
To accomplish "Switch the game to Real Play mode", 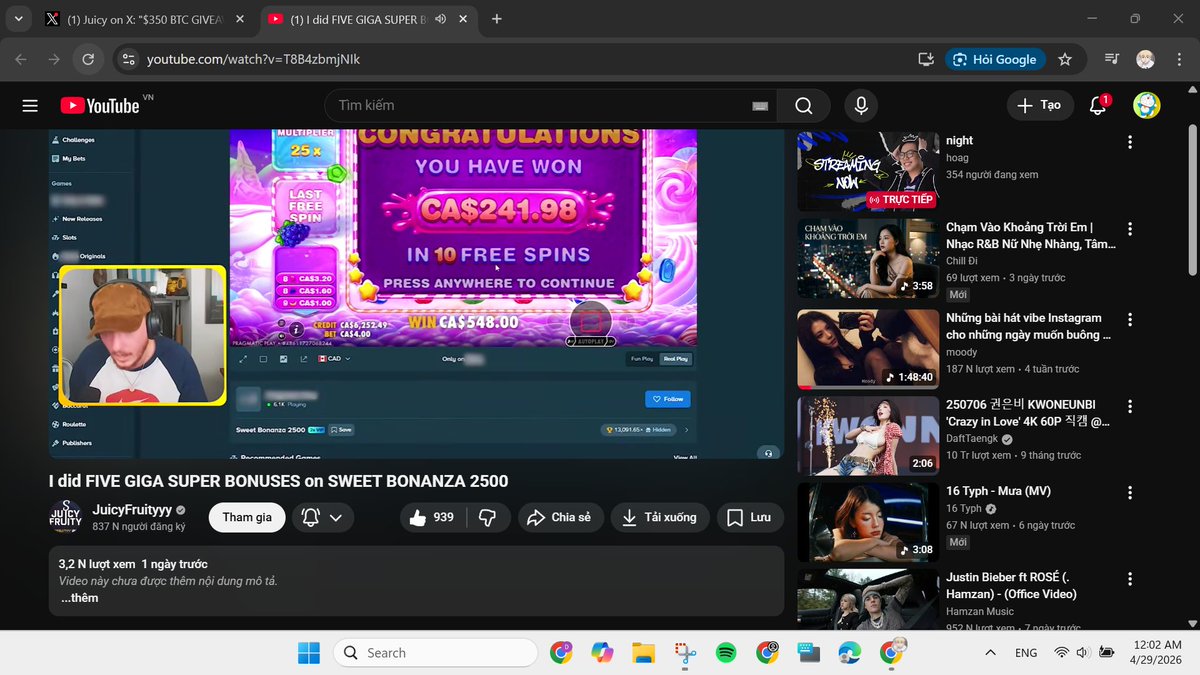I will 675,359.
